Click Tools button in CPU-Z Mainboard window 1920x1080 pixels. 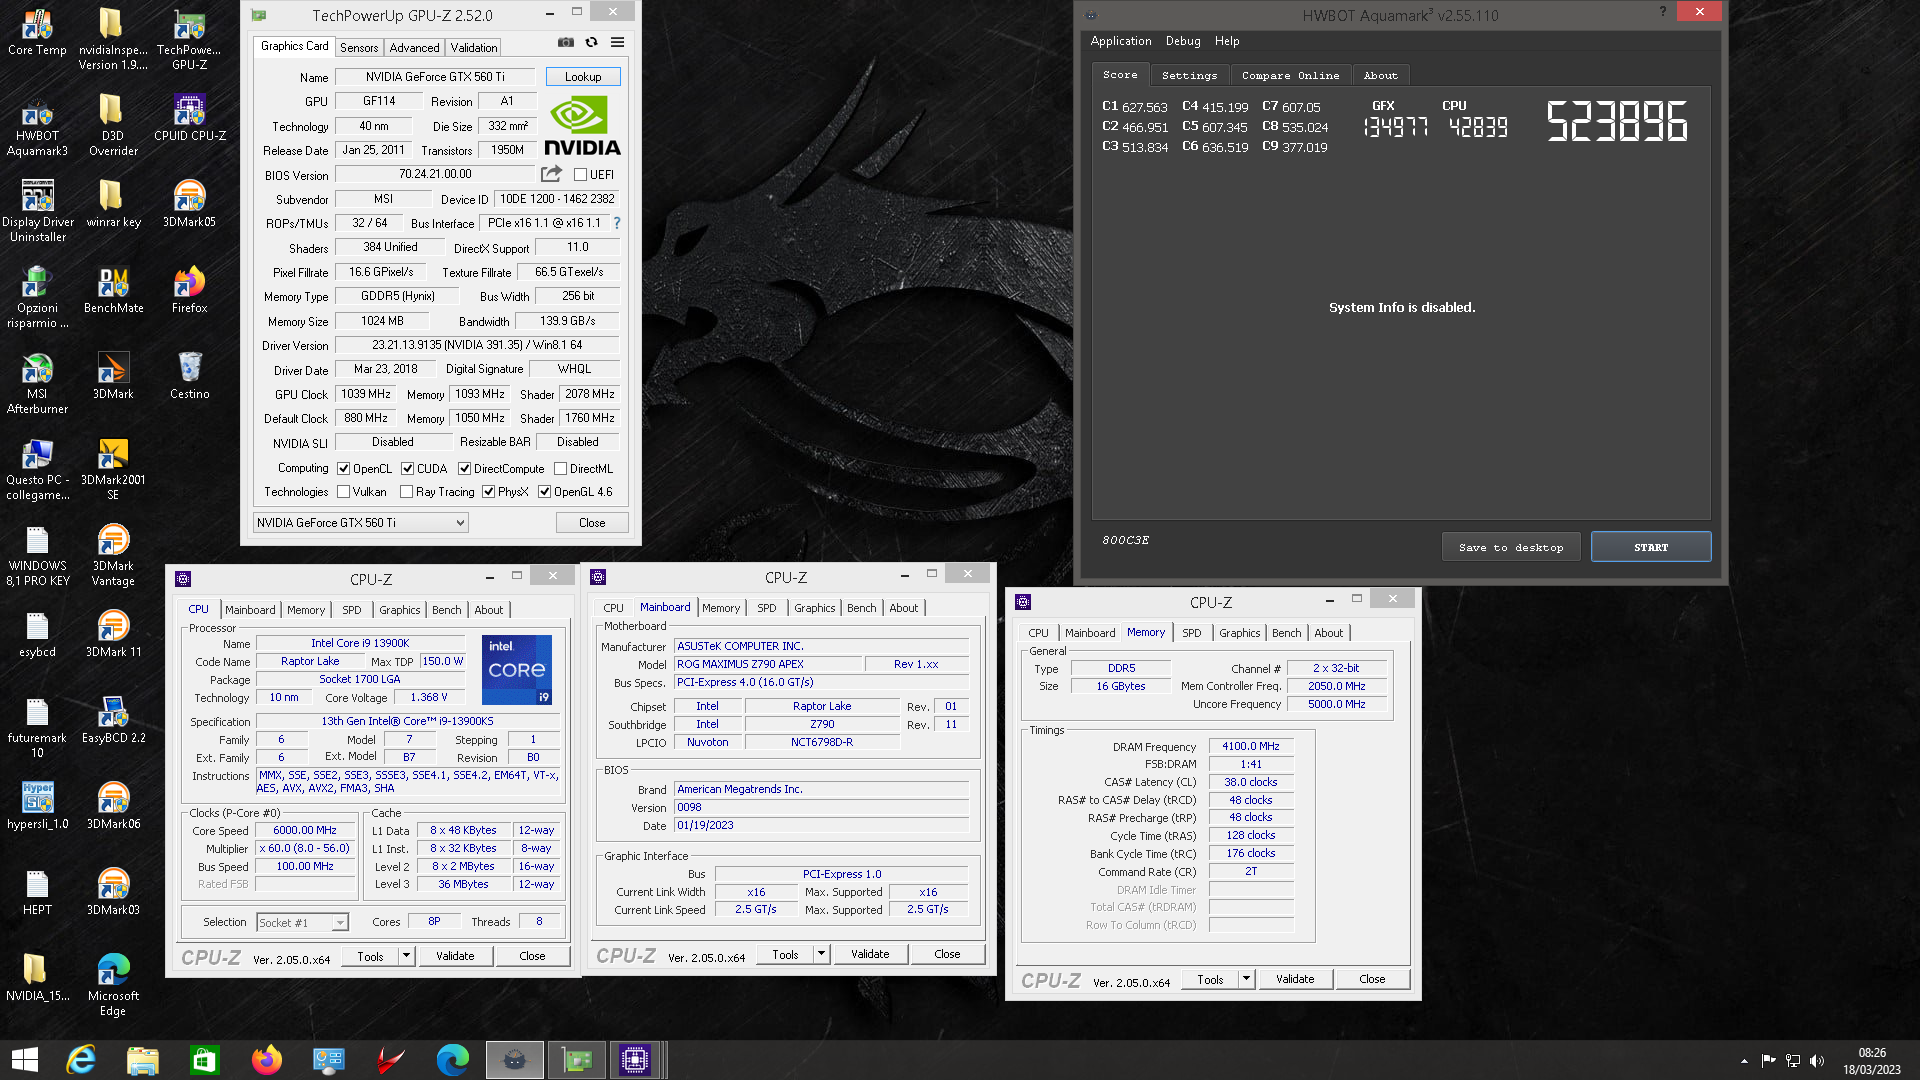785,954
